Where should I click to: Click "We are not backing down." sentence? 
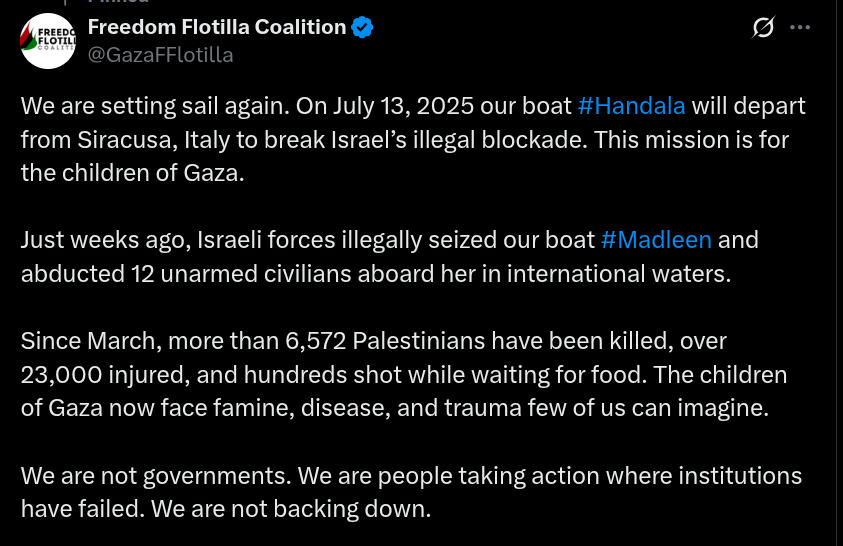pyautogui.click(x=291, y=509)
